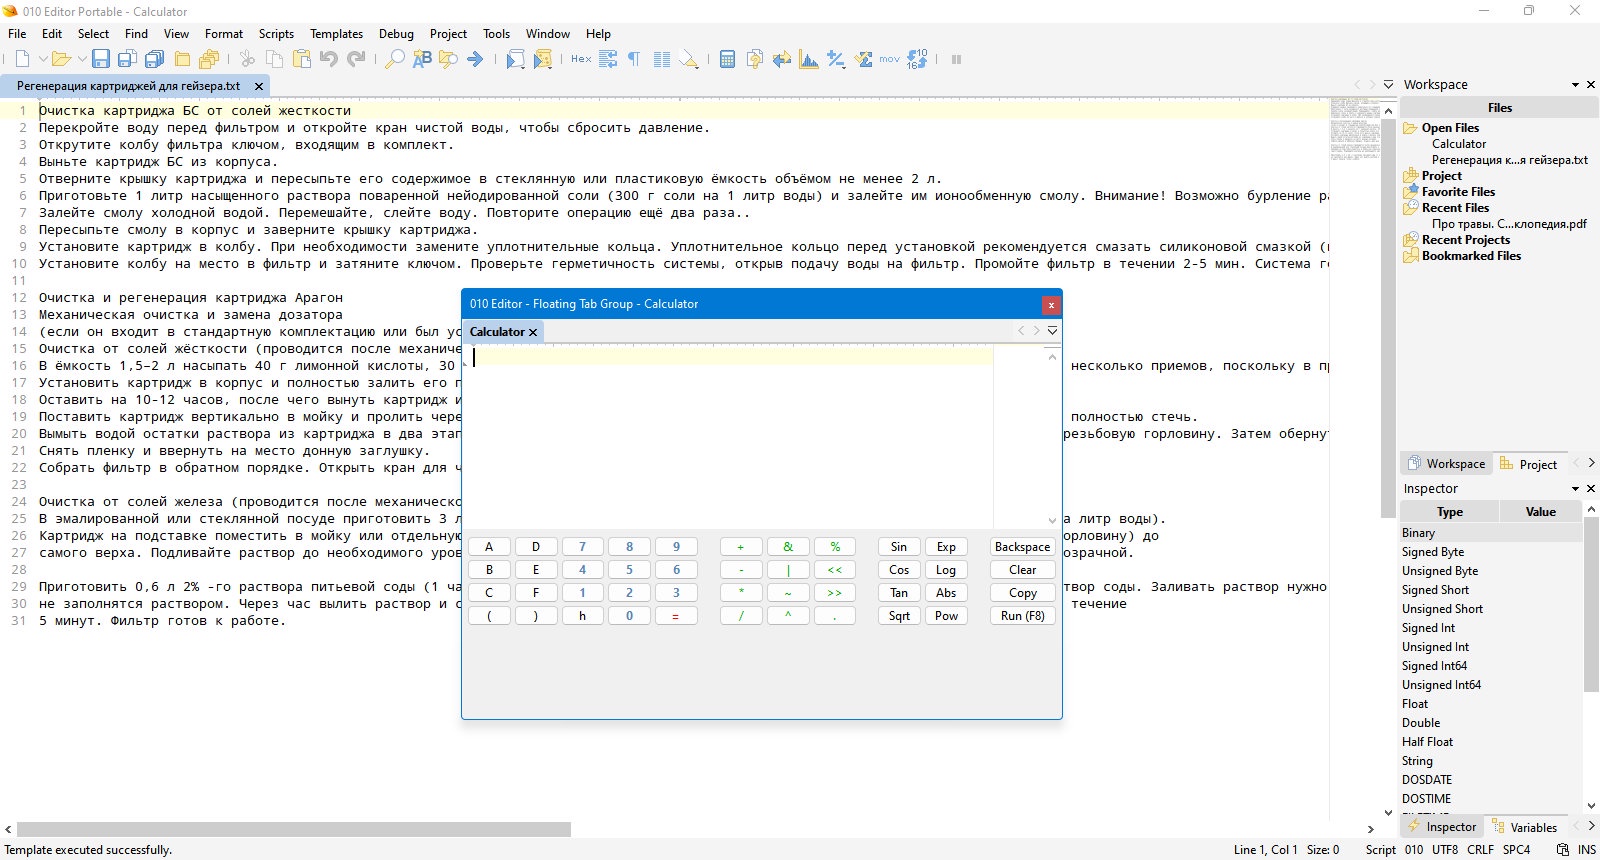Switch to the Регенерация картриджей text file tab

pos(128,86)
